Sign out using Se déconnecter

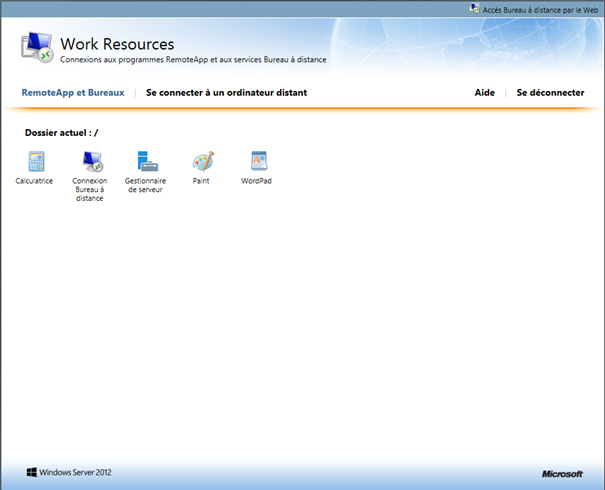pos(550,93)
